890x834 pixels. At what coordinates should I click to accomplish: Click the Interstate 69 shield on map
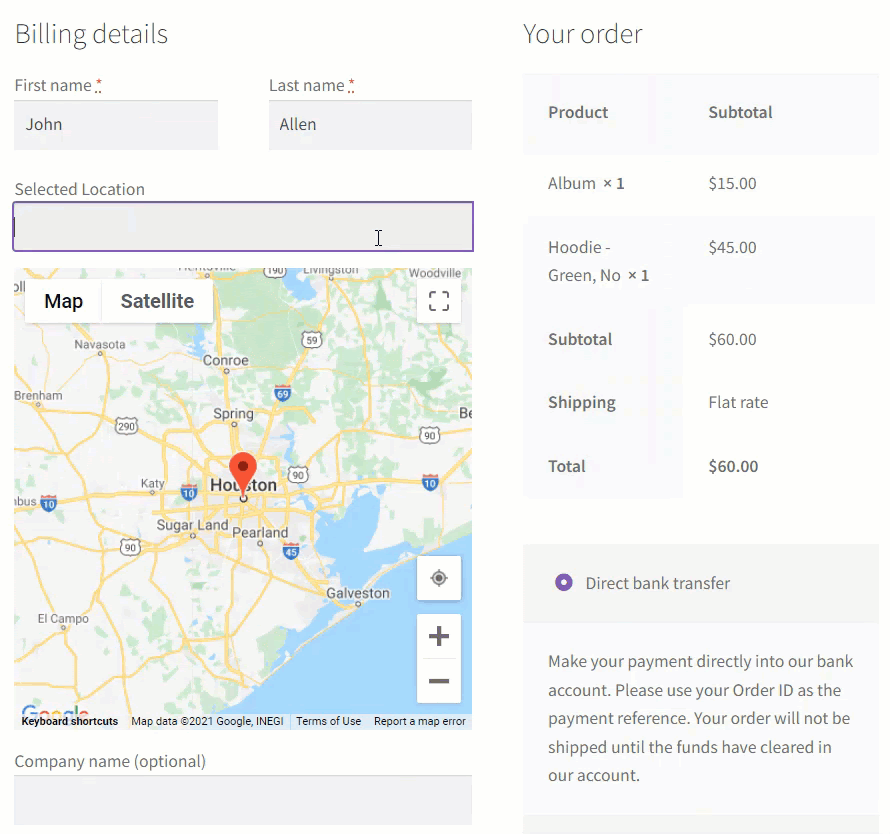pos(283,393)
